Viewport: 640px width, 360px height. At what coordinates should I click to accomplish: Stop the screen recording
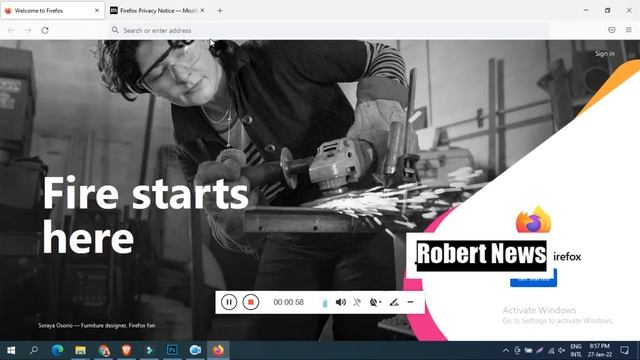(x=251, y=302)
